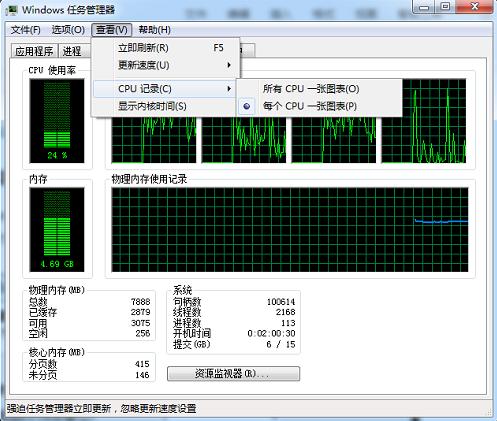Click the 线程数 value 2168
The width and height of the screenshot is (497, 421).
point(286,312)
